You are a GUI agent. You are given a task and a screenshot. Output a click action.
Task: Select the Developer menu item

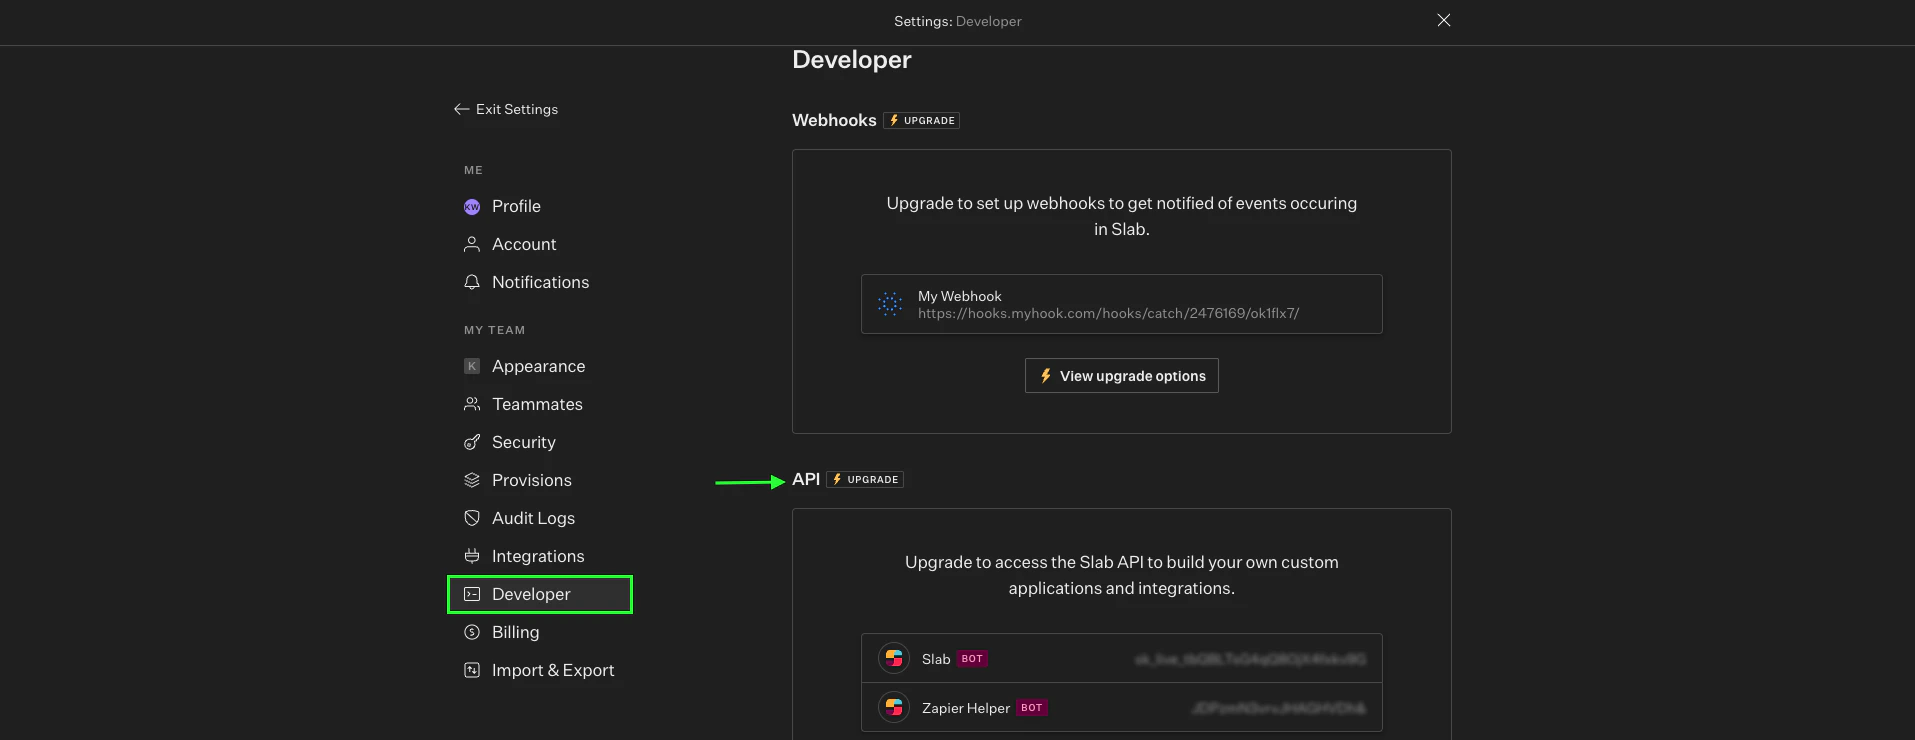pyautogui.click(x=540, y=594)
